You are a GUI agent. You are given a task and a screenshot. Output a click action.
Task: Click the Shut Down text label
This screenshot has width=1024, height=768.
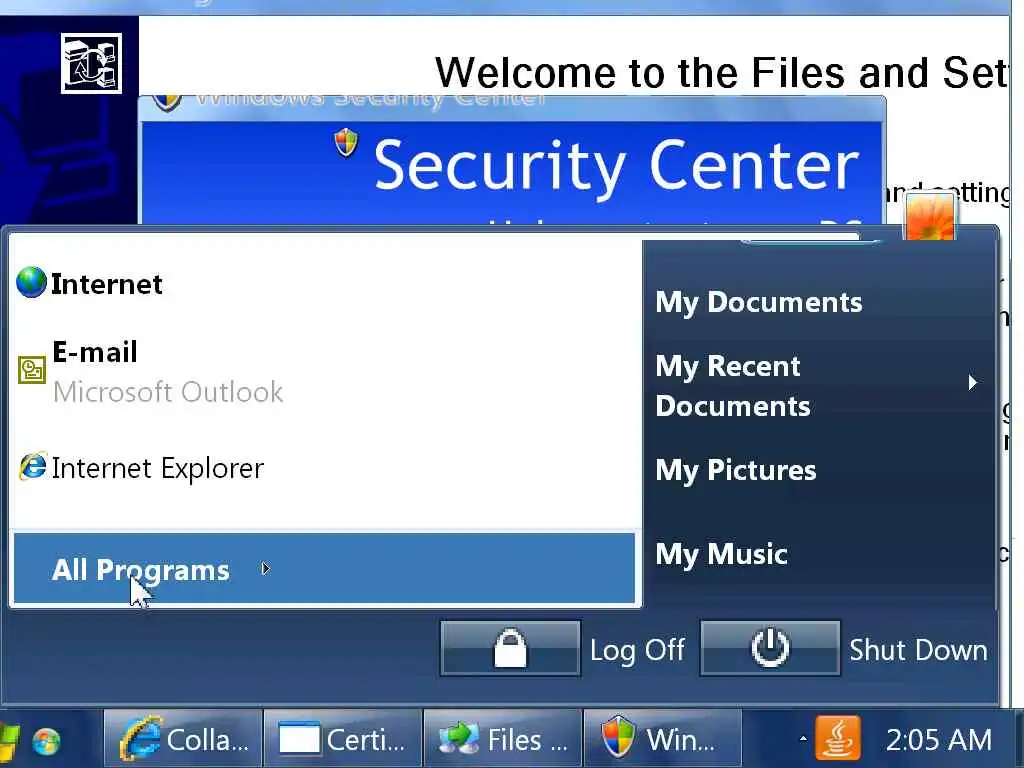pyautogui.click(x=918, y=650)
